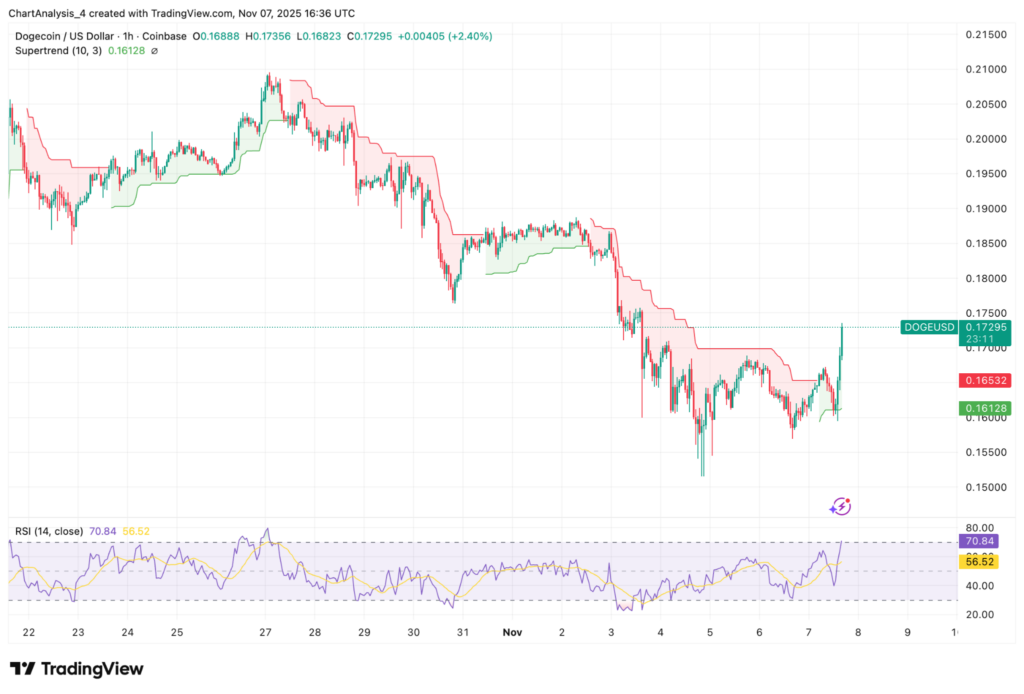Select the RSI (14, close) indicator legend
1024x694 pixels.
click(x=52, y=531)
